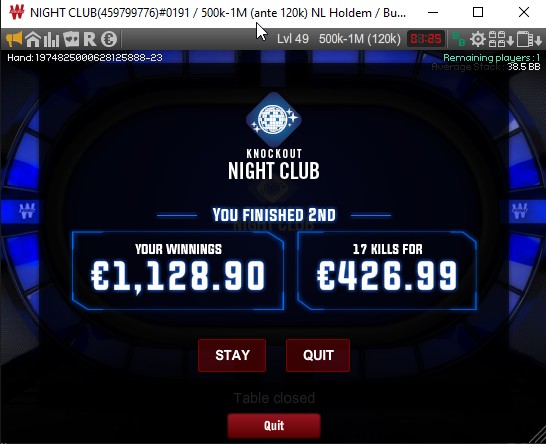The image size is (546, 444).
Task: Open the lobby home icon
Action: pyautogui.click(x=33, y=39)
